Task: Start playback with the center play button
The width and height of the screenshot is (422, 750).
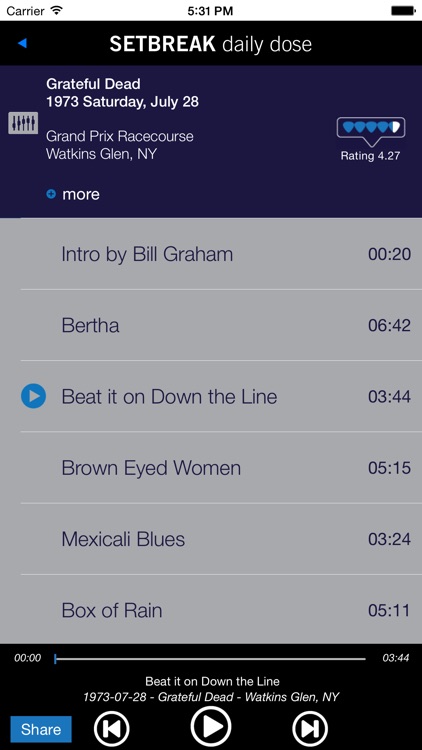Action: (x=211, y=727)
